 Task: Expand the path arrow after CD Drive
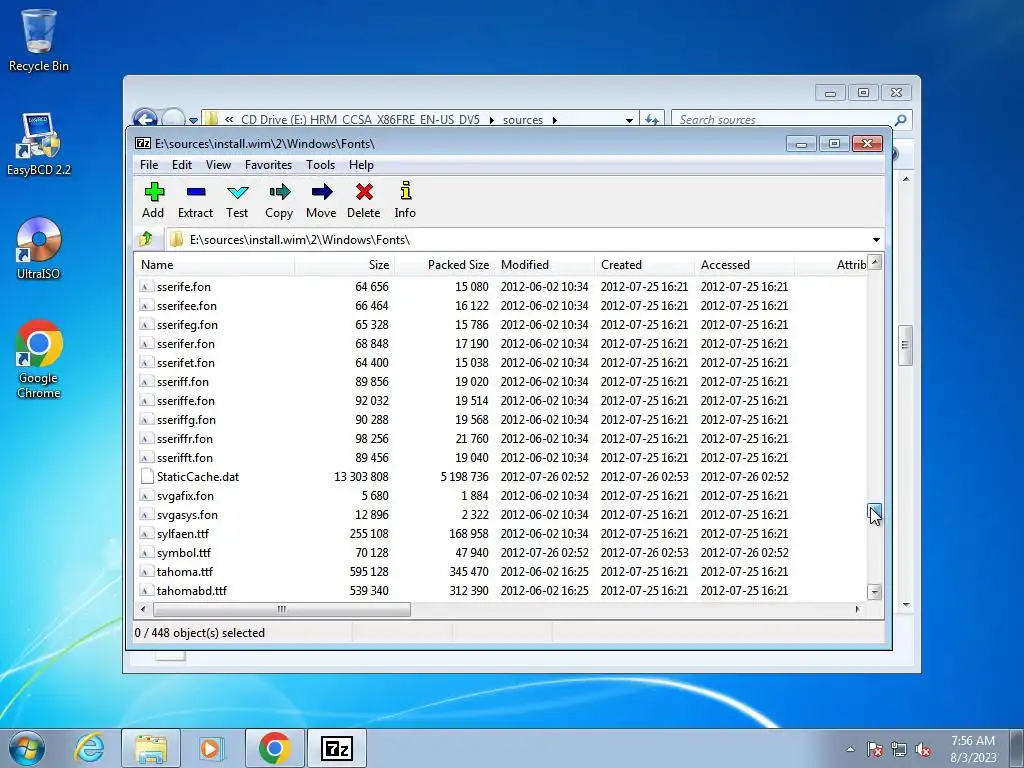(491, 120)
